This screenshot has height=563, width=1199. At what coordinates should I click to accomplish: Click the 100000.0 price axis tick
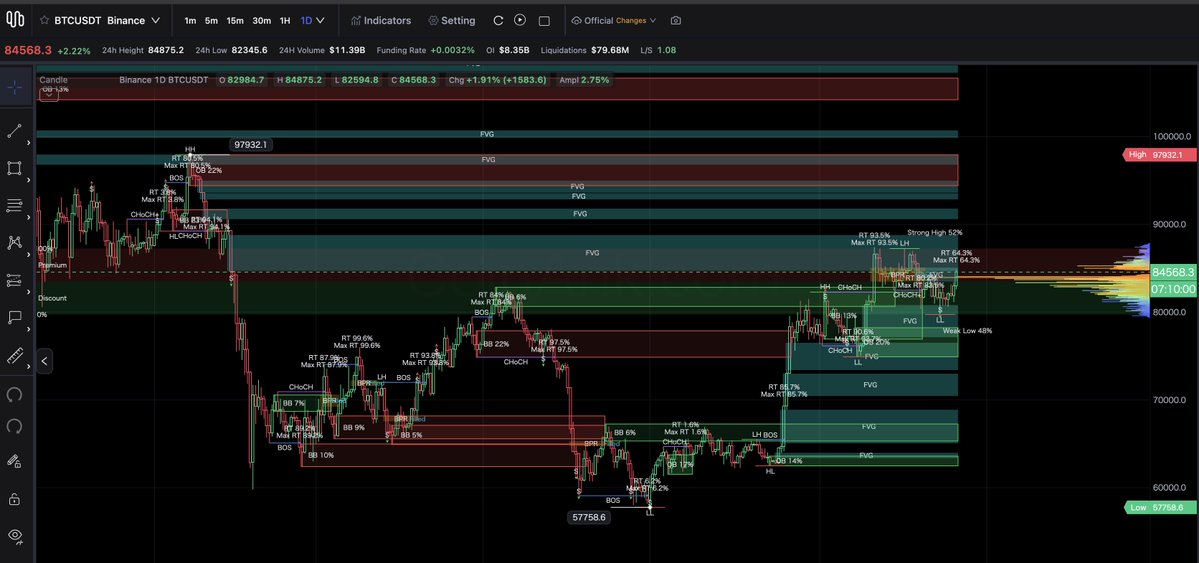pyautogui.click(x=1171, y=136)
